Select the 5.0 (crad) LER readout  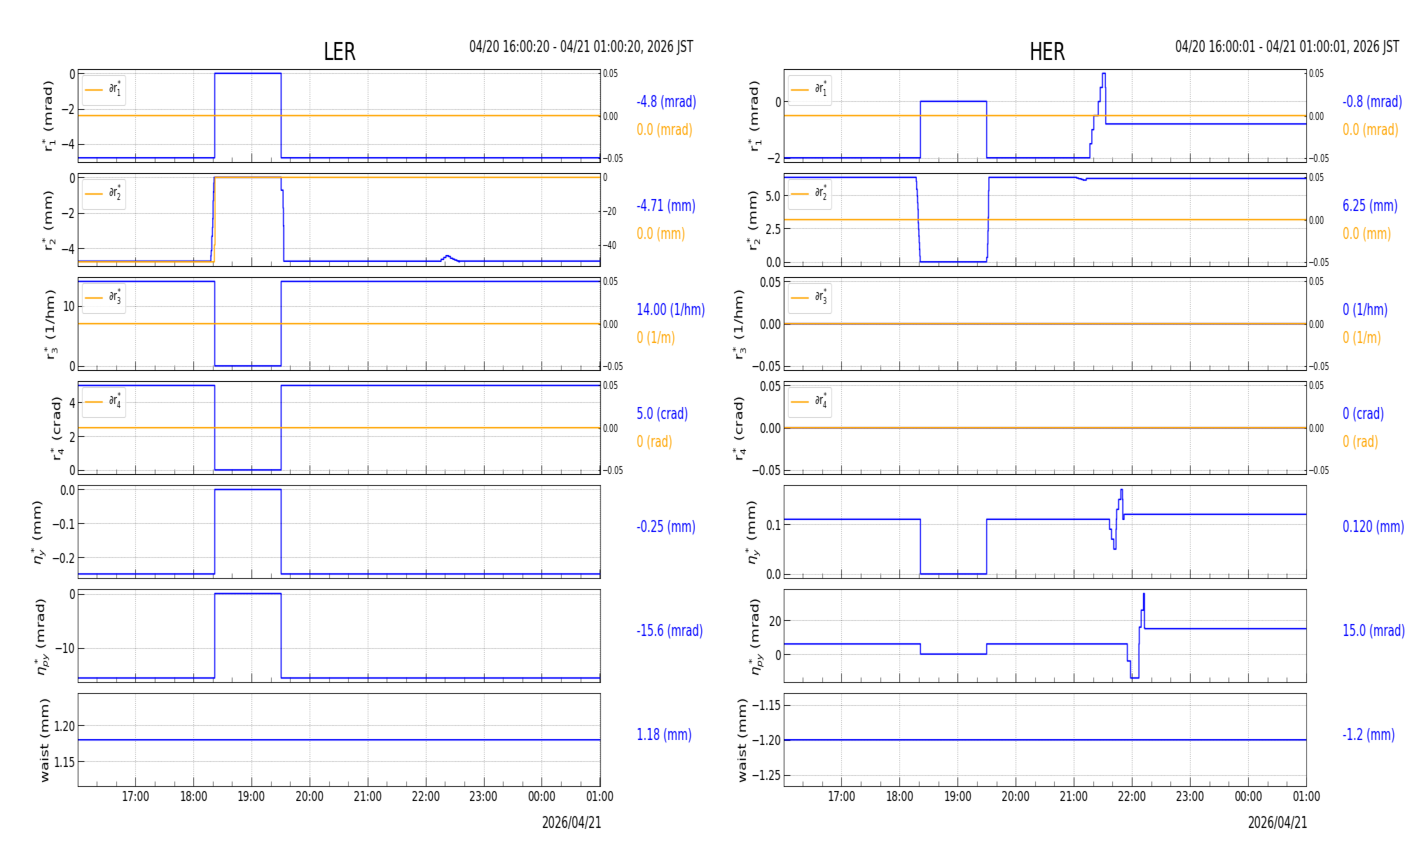[660, 414]
